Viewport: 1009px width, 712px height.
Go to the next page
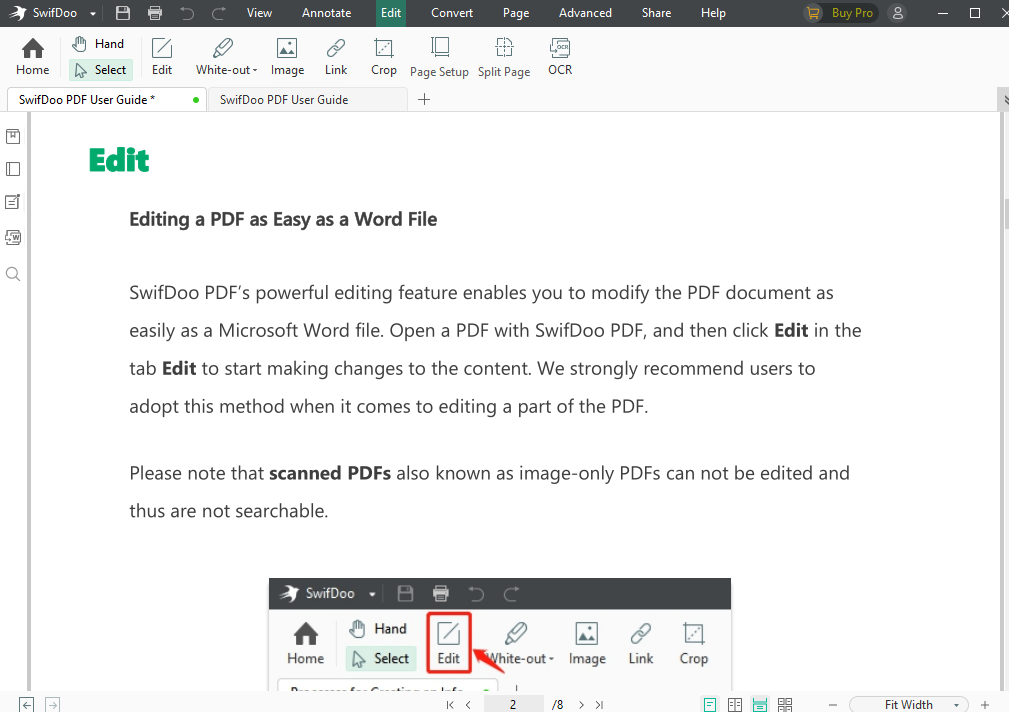[581, 705]
